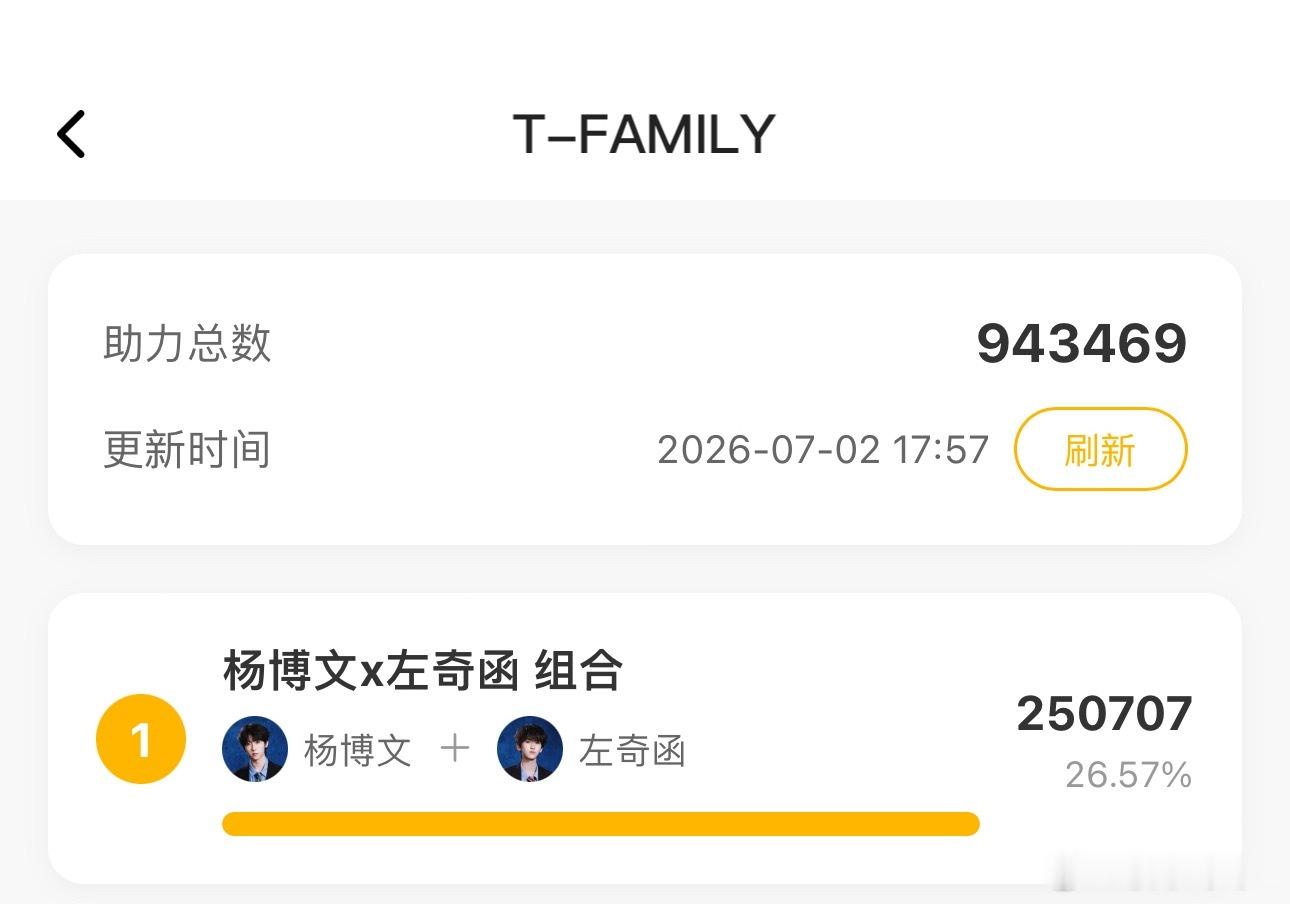Tap the 助力总数 label
Image resolution: width=1290 pixels, height=904 pixels.
187,344
